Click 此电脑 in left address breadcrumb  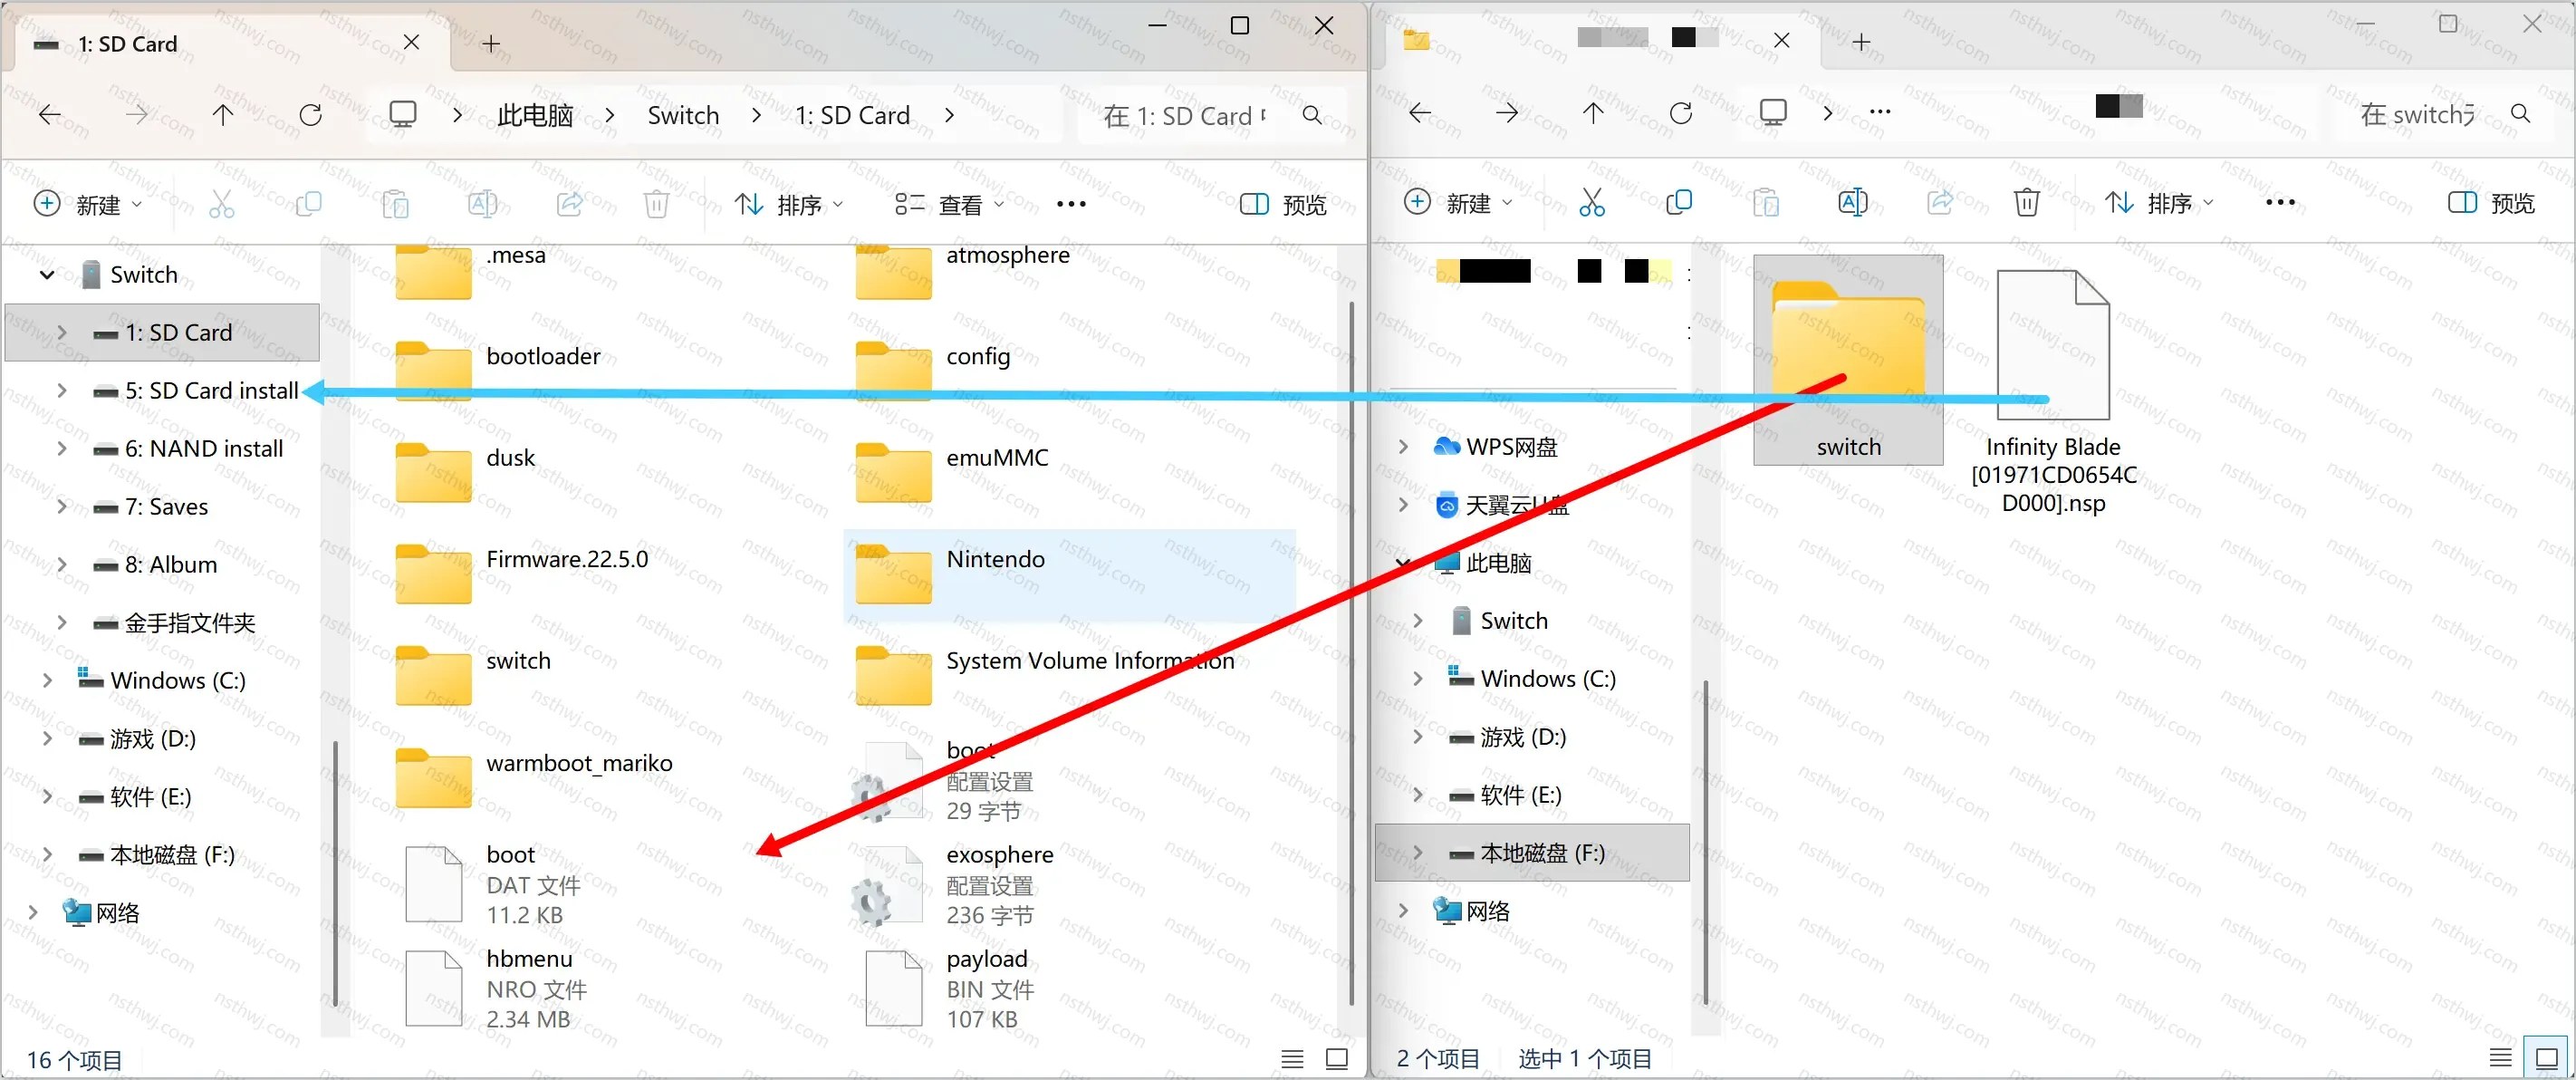pos(535,115)
